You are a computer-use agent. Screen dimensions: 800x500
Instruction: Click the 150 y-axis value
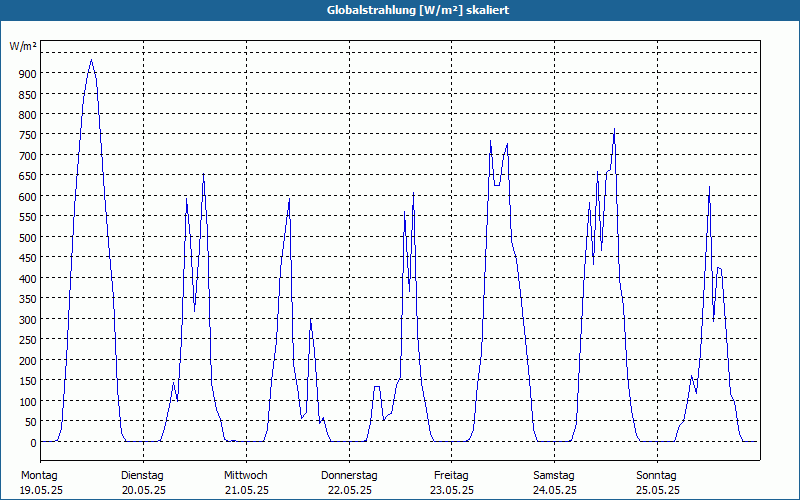(x=28, y=381)
